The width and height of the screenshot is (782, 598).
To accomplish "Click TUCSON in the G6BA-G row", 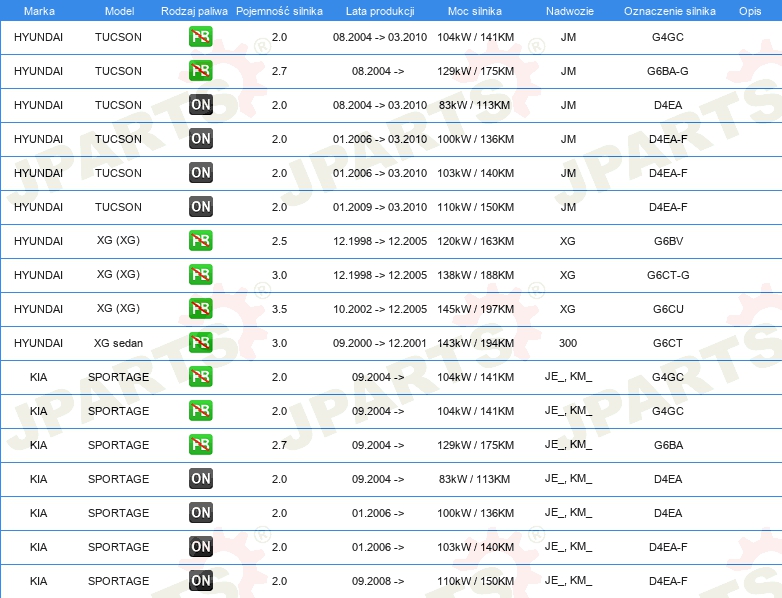I will click(x=118, y=71).
